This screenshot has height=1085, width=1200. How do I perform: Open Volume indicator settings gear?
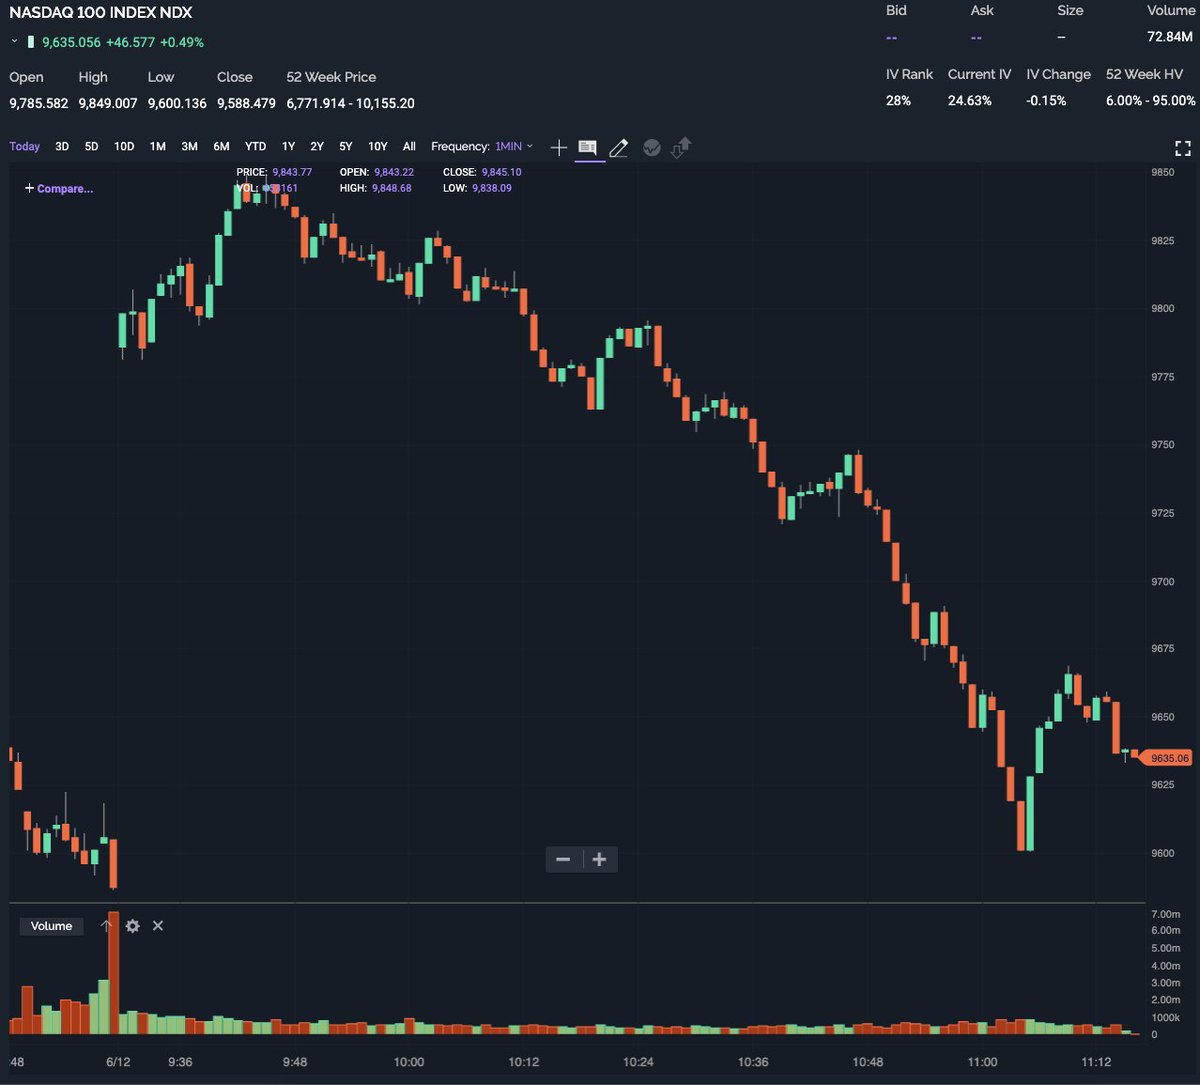pos(132,926)
